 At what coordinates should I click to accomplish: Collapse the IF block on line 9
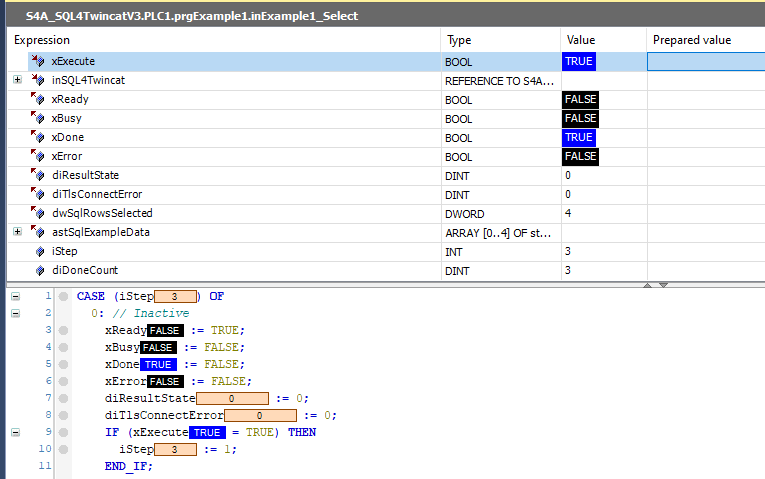[16, 432]
